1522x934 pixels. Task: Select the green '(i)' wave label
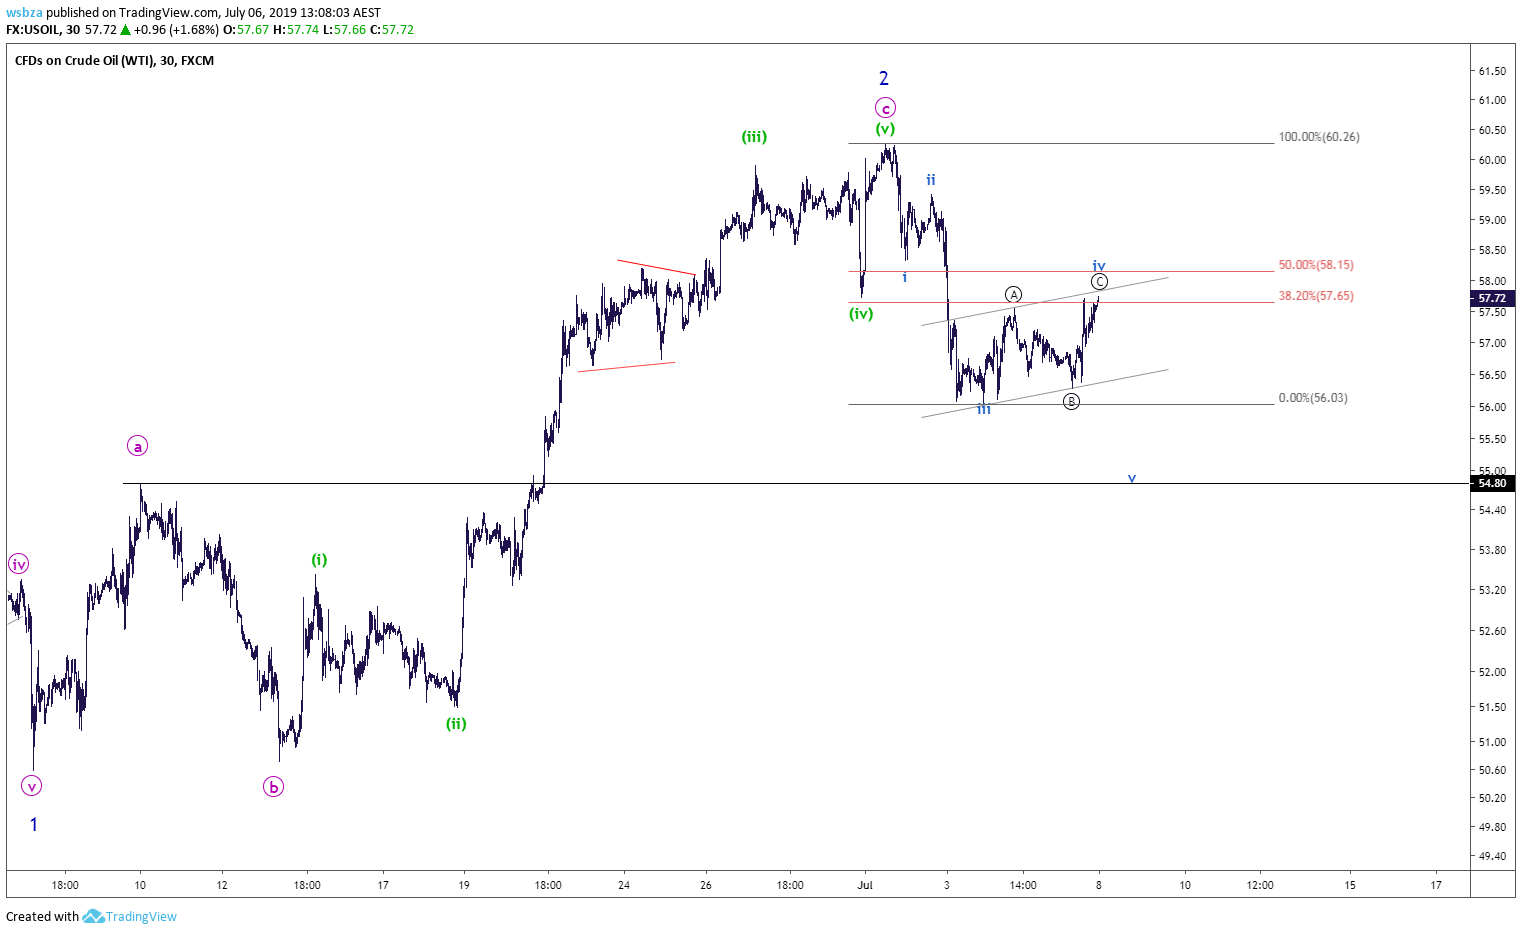click(319, 560)
